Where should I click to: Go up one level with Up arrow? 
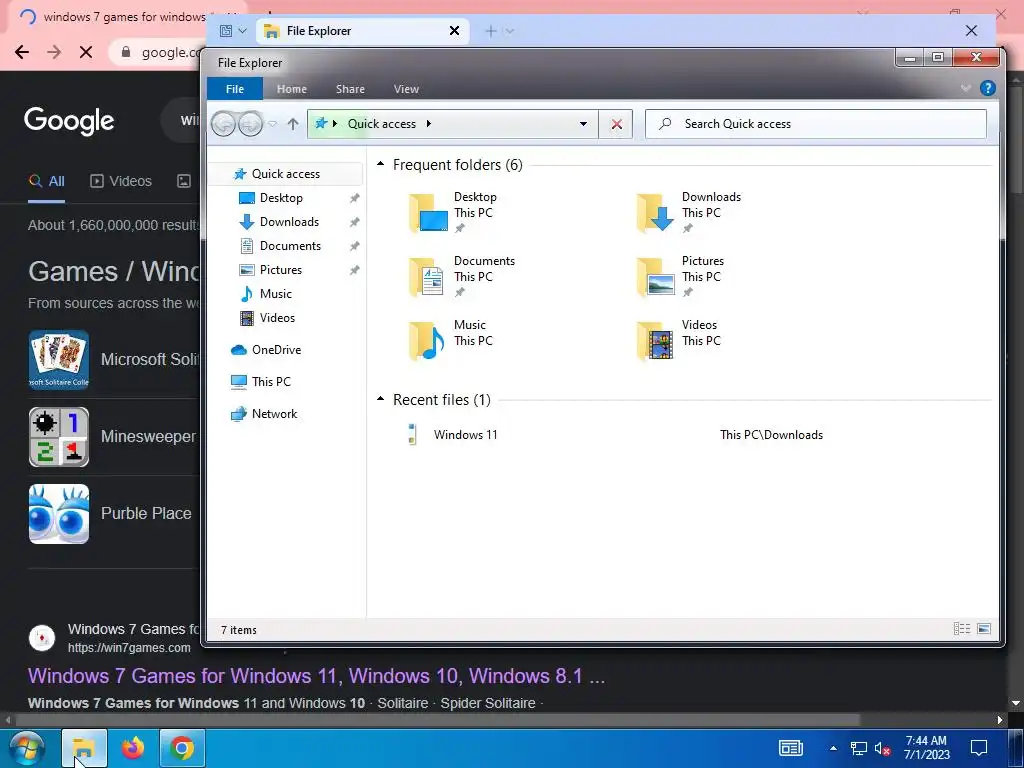293,123
